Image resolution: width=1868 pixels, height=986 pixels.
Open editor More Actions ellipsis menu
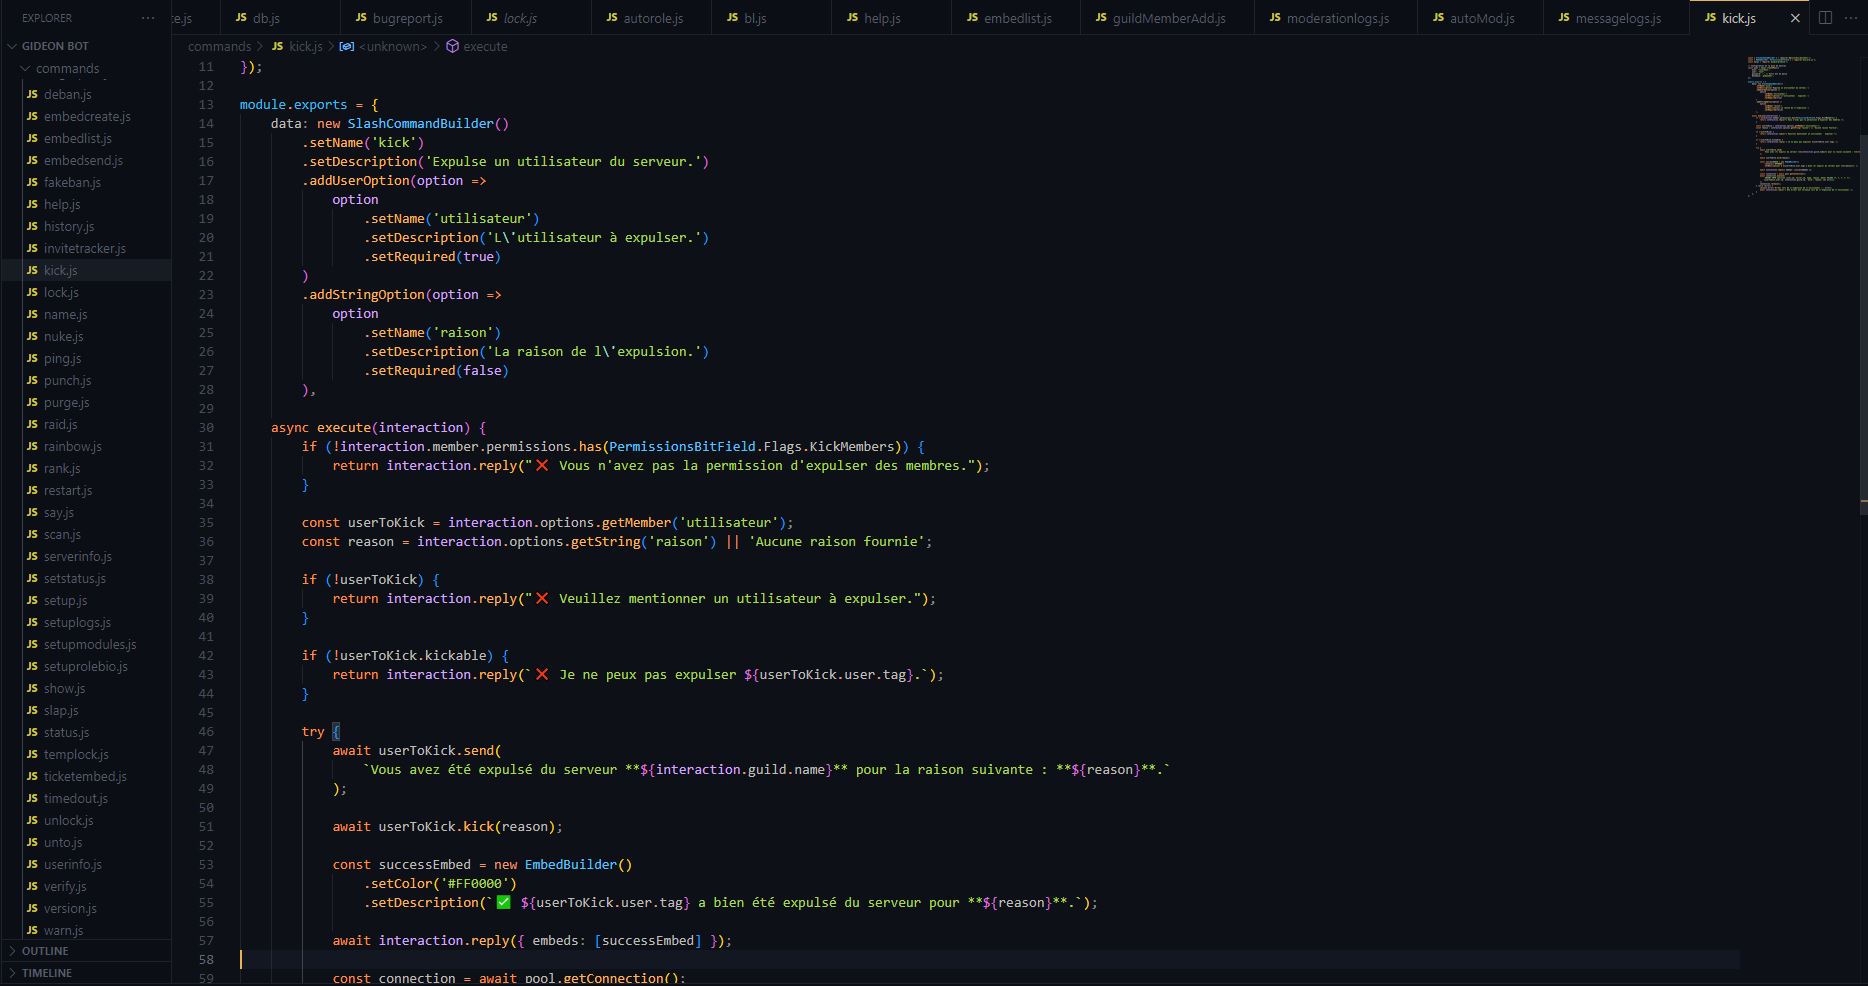point(1850,18)
